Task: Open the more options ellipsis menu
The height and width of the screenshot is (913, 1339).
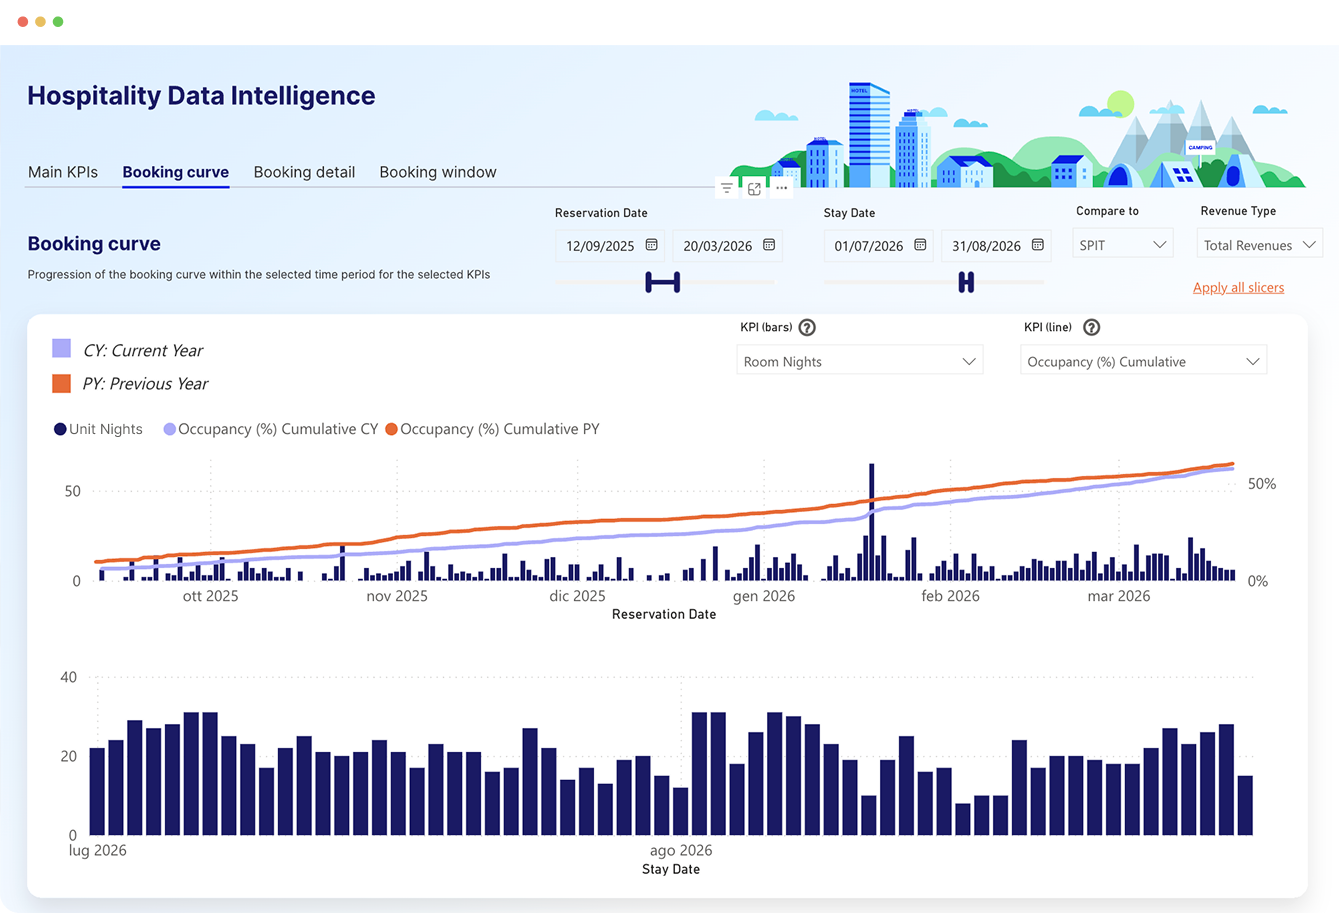Action: pyautogui.click(x=782, y=188)
